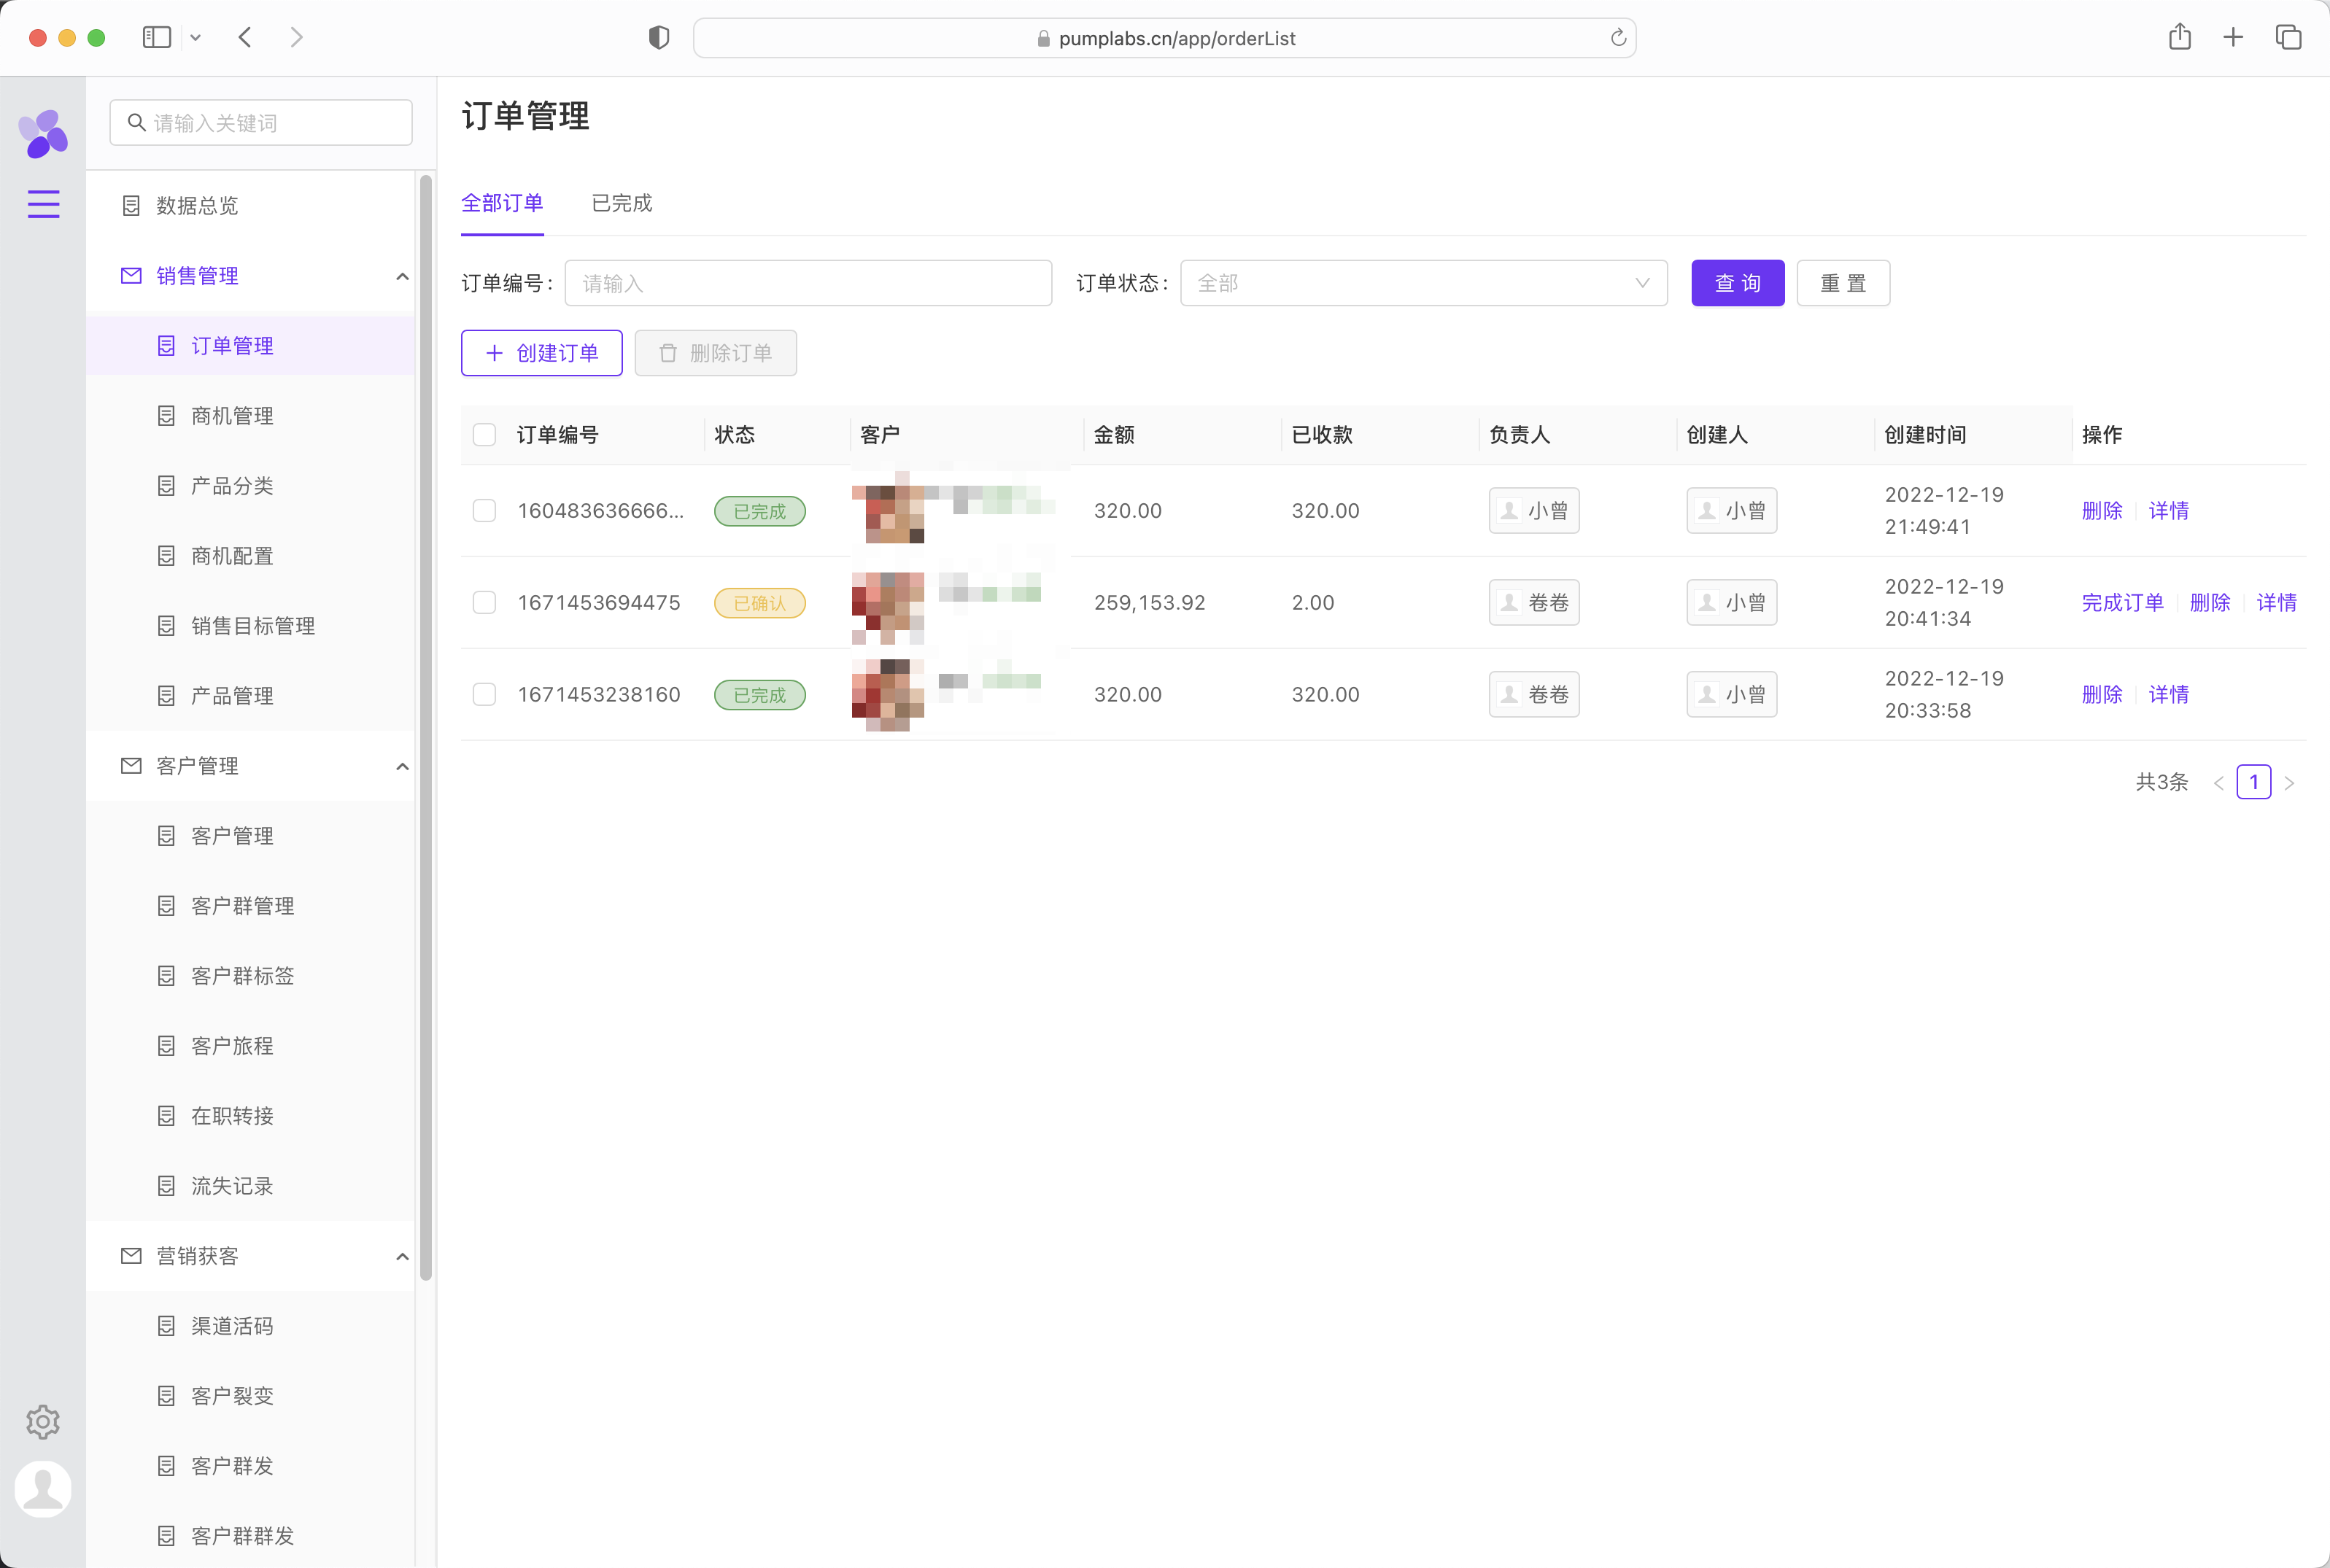Click the user avatar at bottom left

(43, 1489)
